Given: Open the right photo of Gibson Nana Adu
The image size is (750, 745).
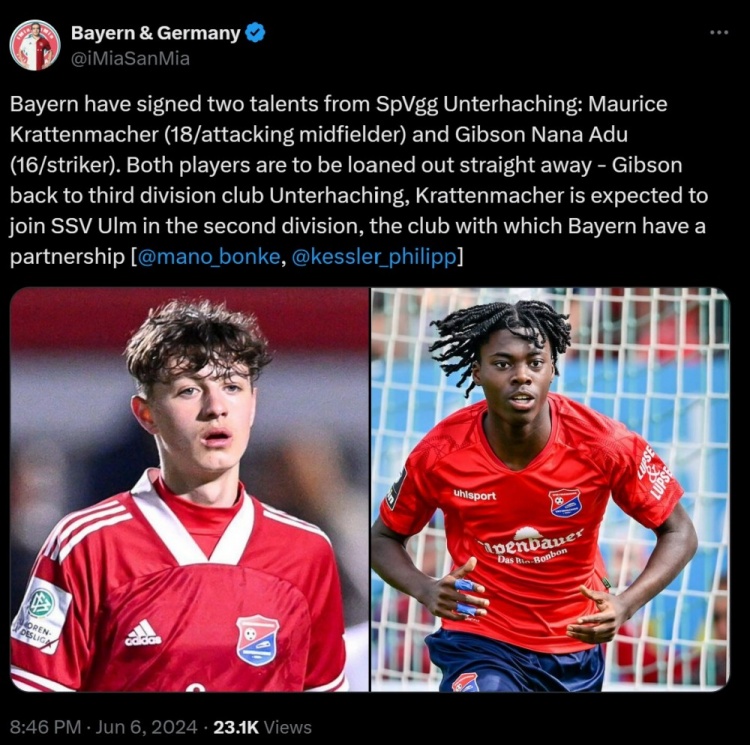Looking at the screenshot, I should coord(551,489).
